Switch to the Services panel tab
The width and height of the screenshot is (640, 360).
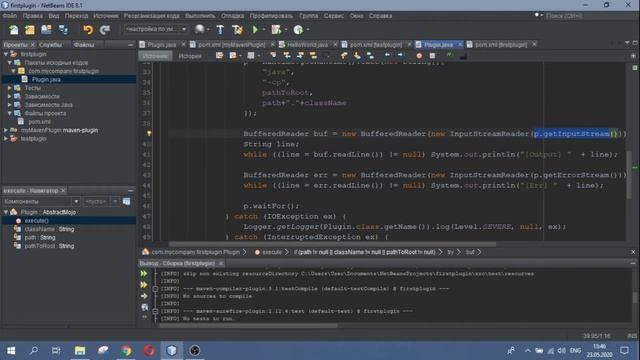(50, 44)
